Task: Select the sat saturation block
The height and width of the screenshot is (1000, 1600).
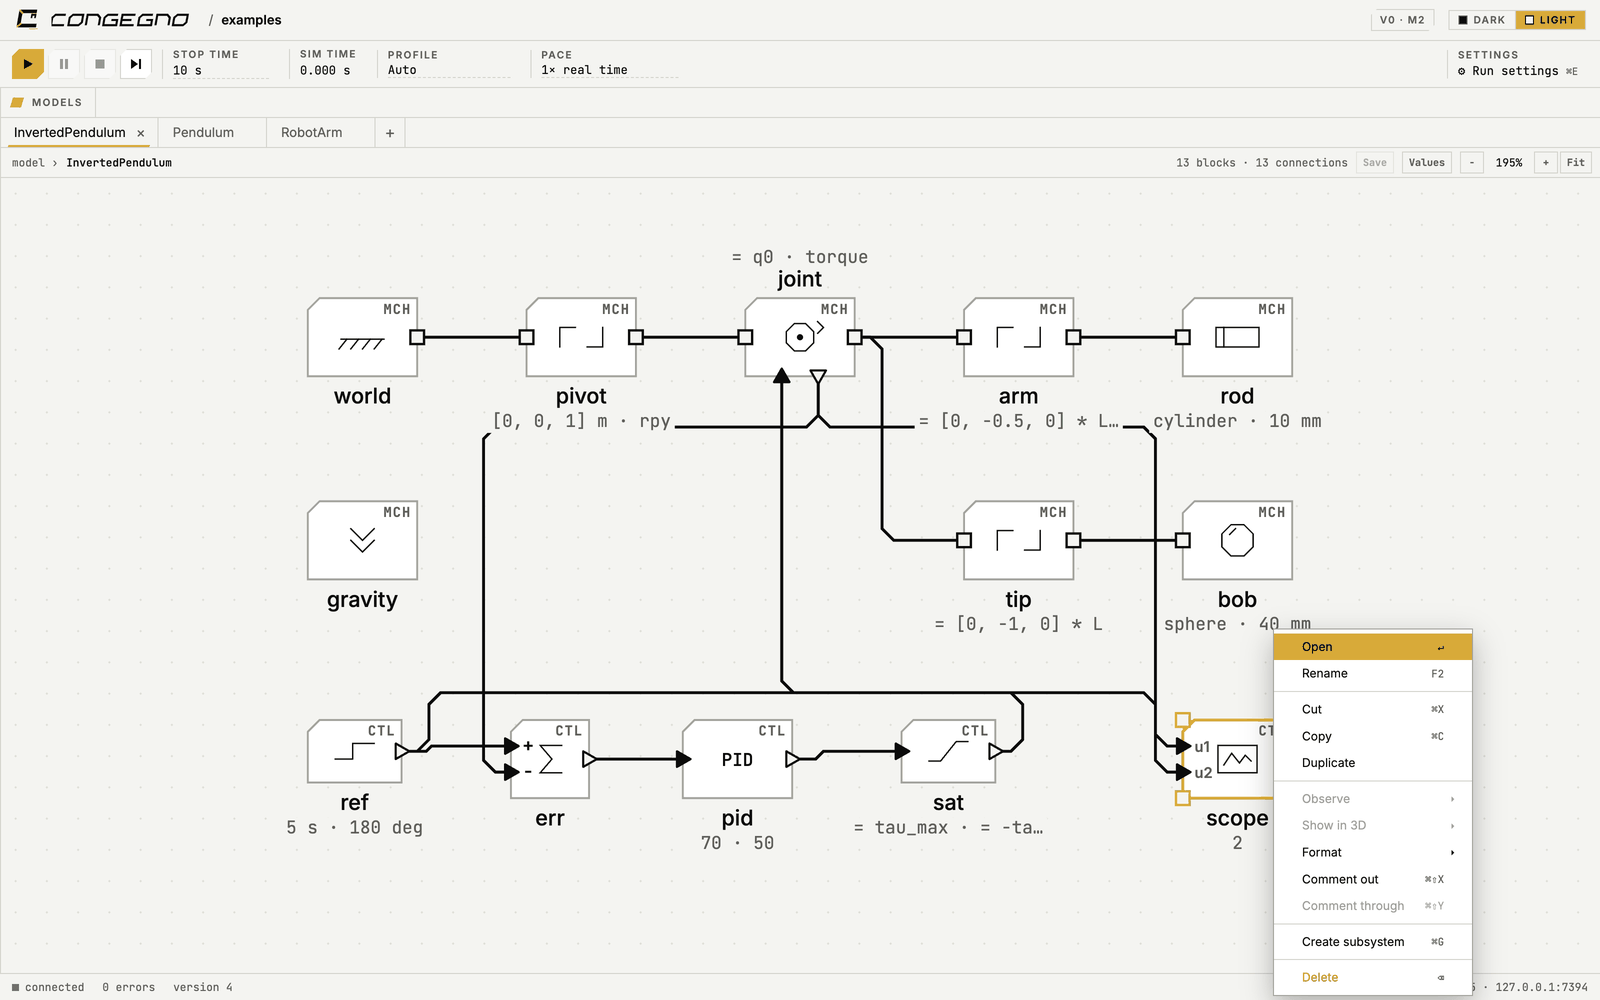Action: [948, 751]
